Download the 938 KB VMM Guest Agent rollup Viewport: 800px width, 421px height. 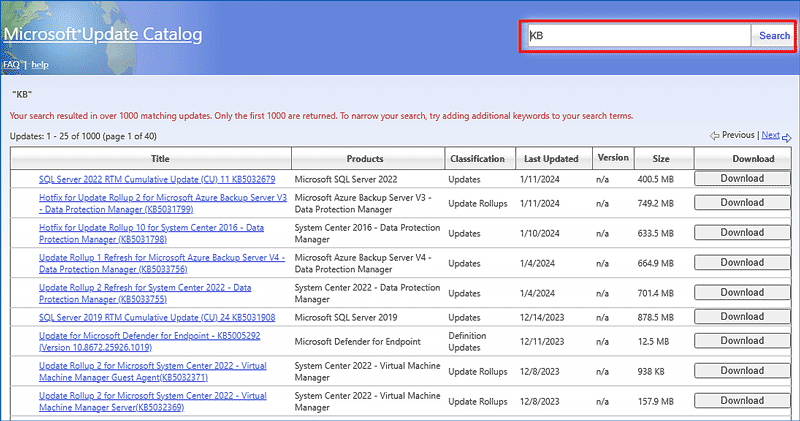[742, 370]
